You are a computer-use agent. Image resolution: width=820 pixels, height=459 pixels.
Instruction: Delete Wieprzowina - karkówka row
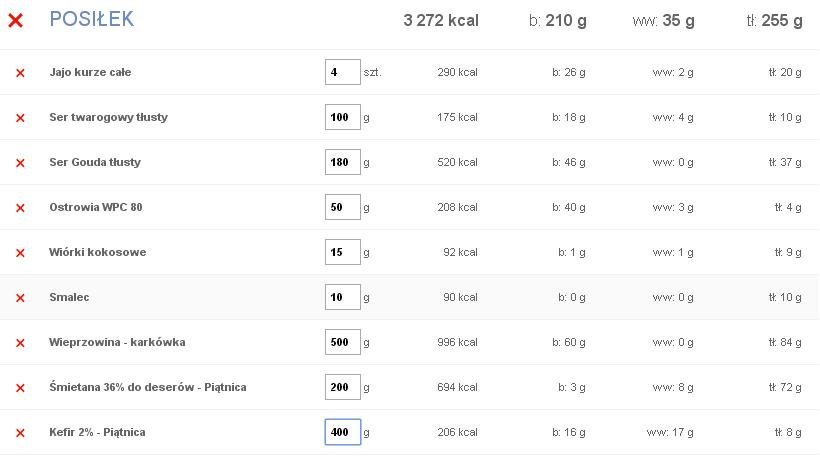(20, 342)
